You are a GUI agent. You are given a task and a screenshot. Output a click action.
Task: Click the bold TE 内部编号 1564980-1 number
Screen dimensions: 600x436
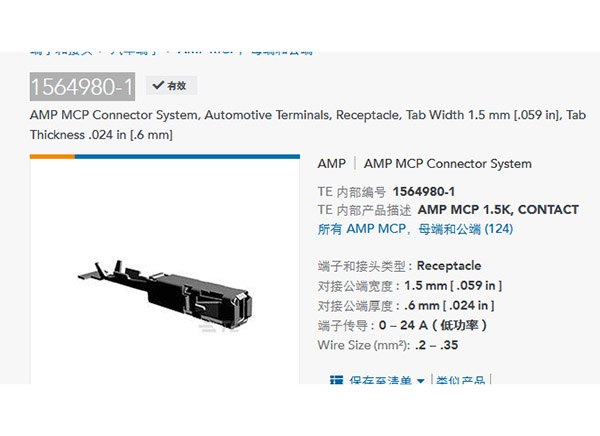tap(424, 191)
